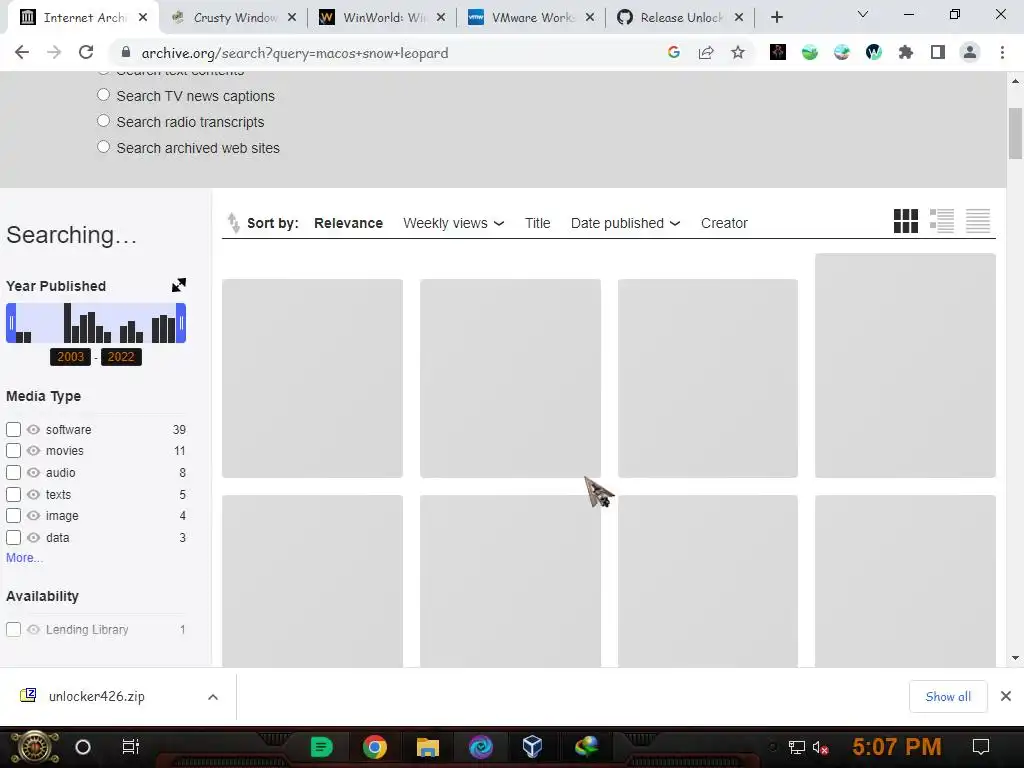Click the 2003 start year field
This screenshot has height=768, width=1024.
pyautogui.click(x=71, y=357)
